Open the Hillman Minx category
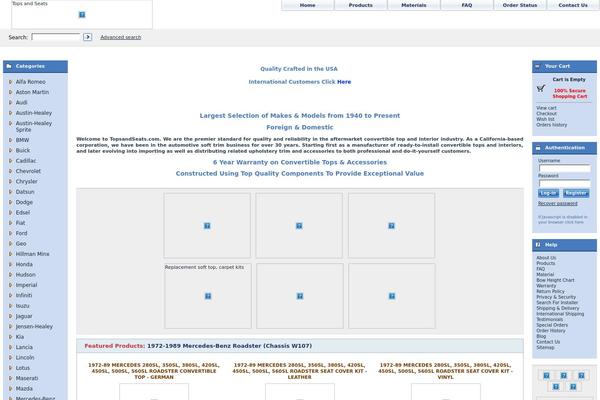Image resolution: width=600 pixels, height=400 pixels. coord(33,254)
